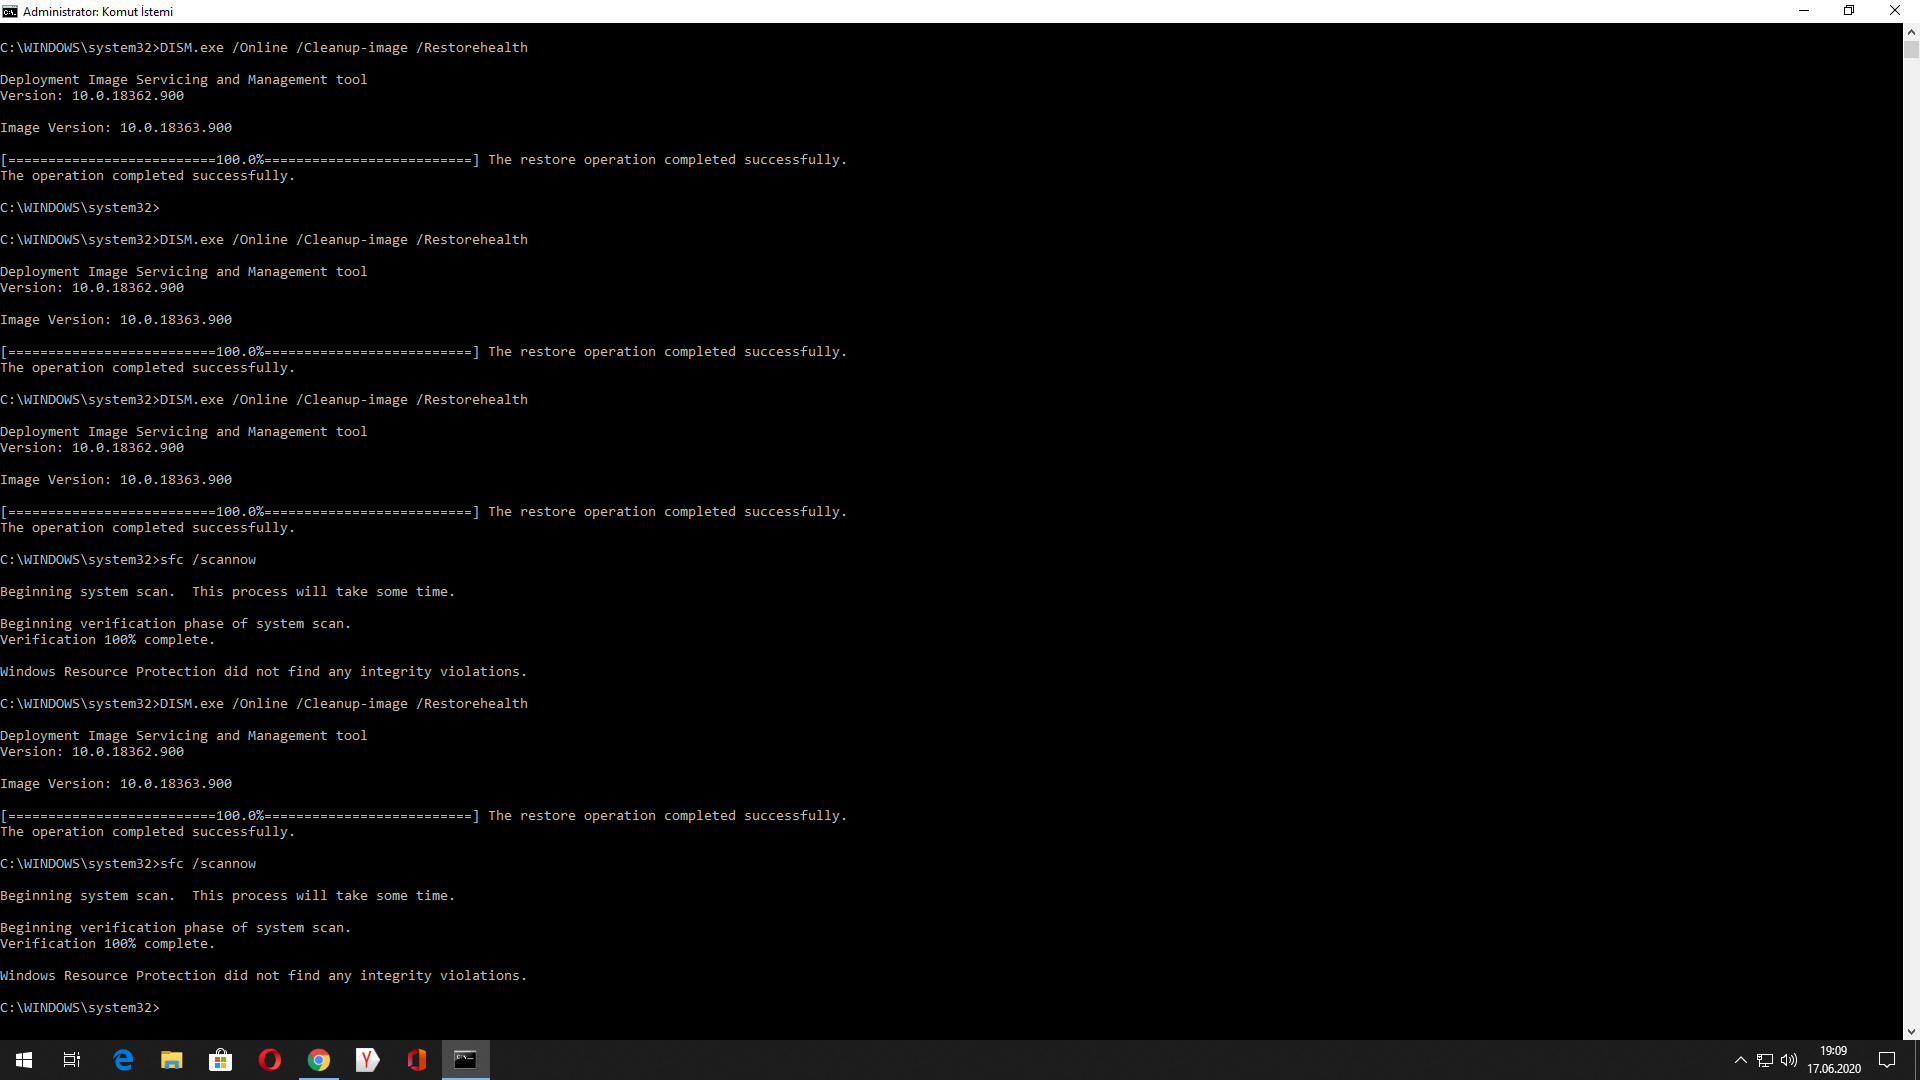
Task: Click the Show Desktop strip at the taskbar edge
Action: click(1917, 1060)
